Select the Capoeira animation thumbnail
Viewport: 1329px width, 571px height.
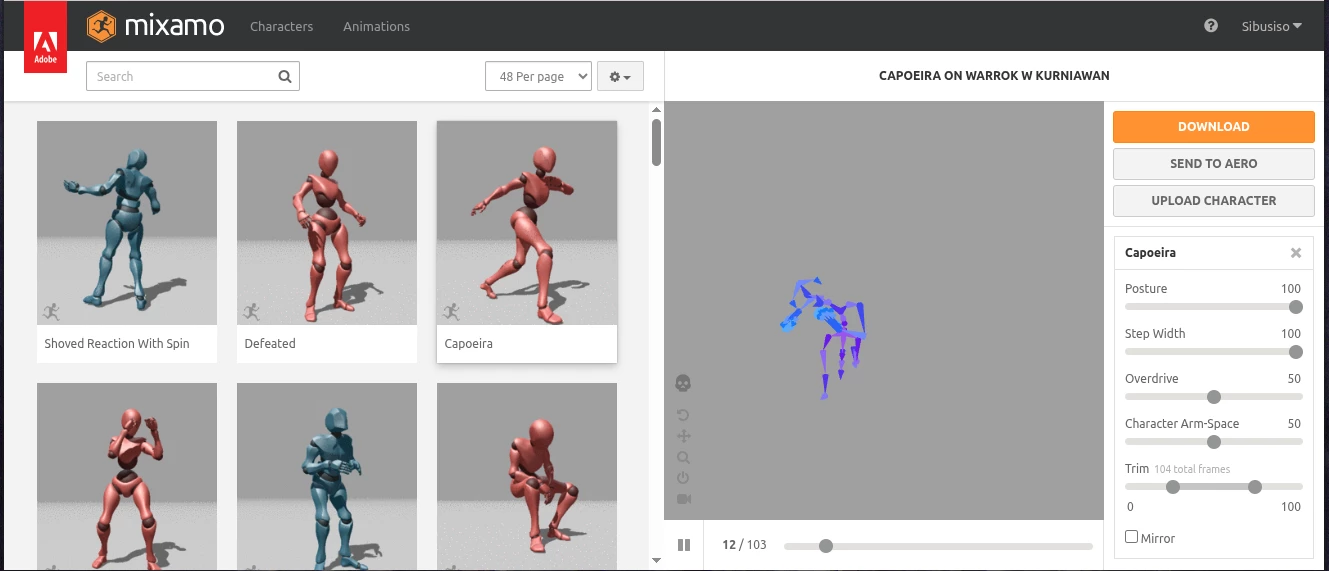pos(527,223)
